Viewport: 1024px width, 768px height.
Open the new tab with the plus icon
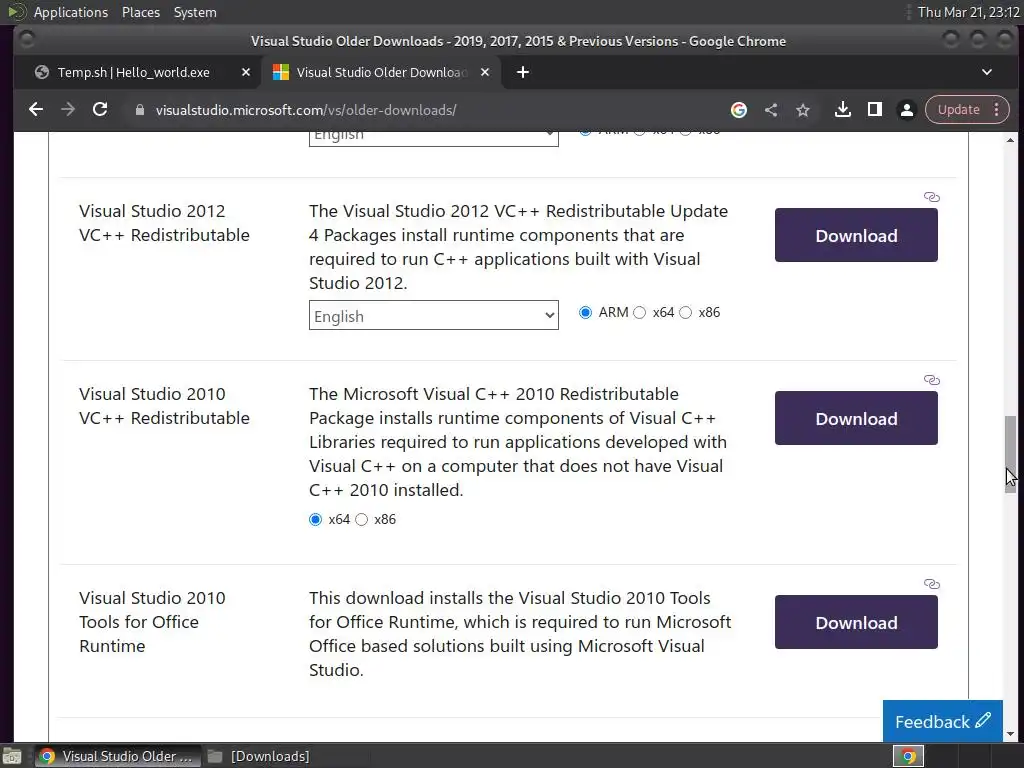[x=522, y=72]
